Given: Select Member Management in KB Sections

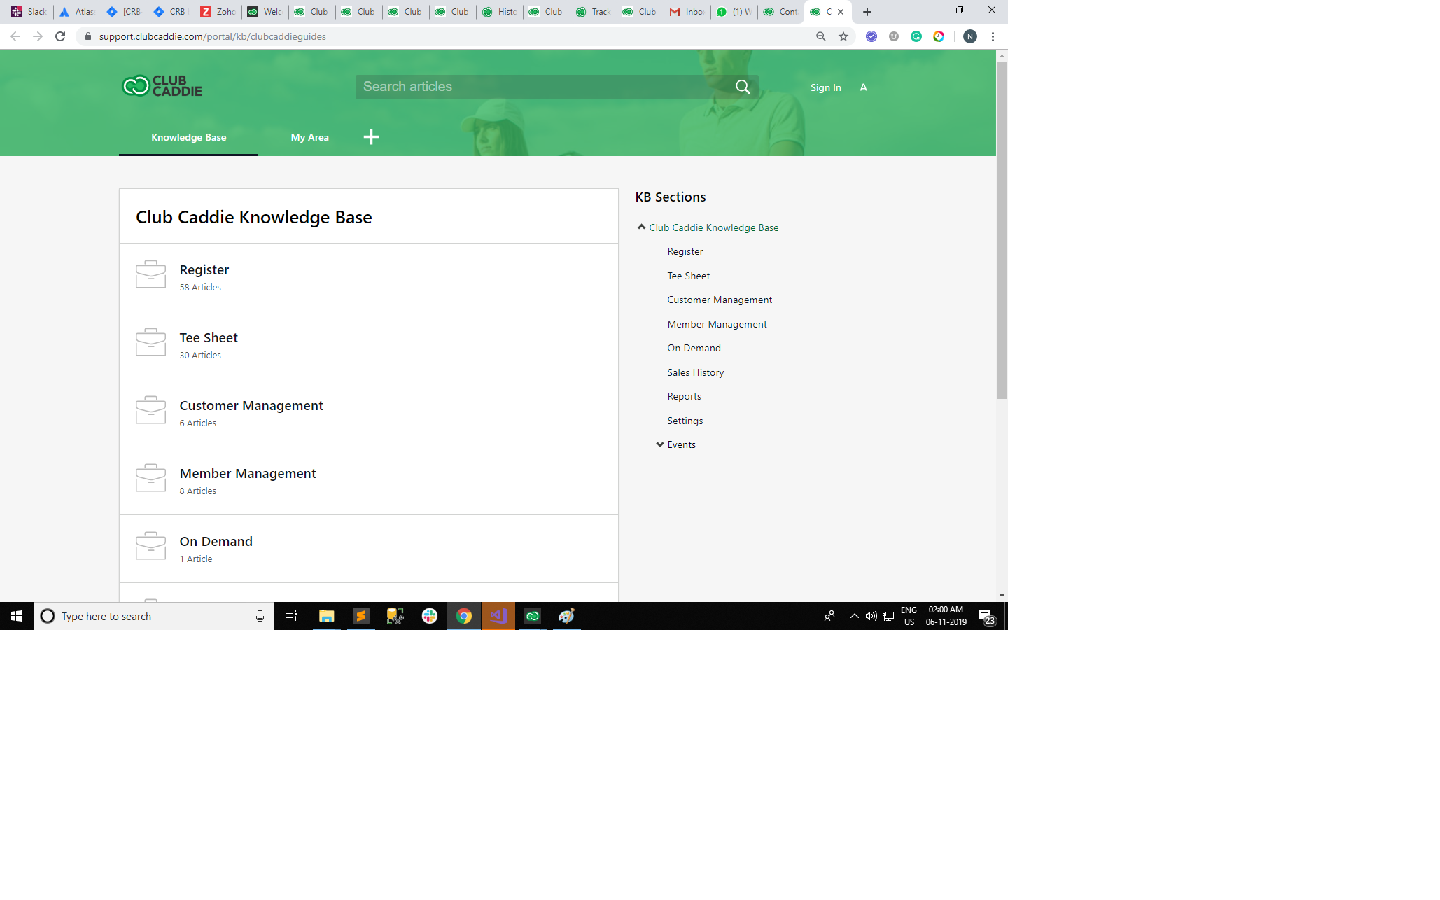Looking at the screenshot, I should [x=716, y=324].
